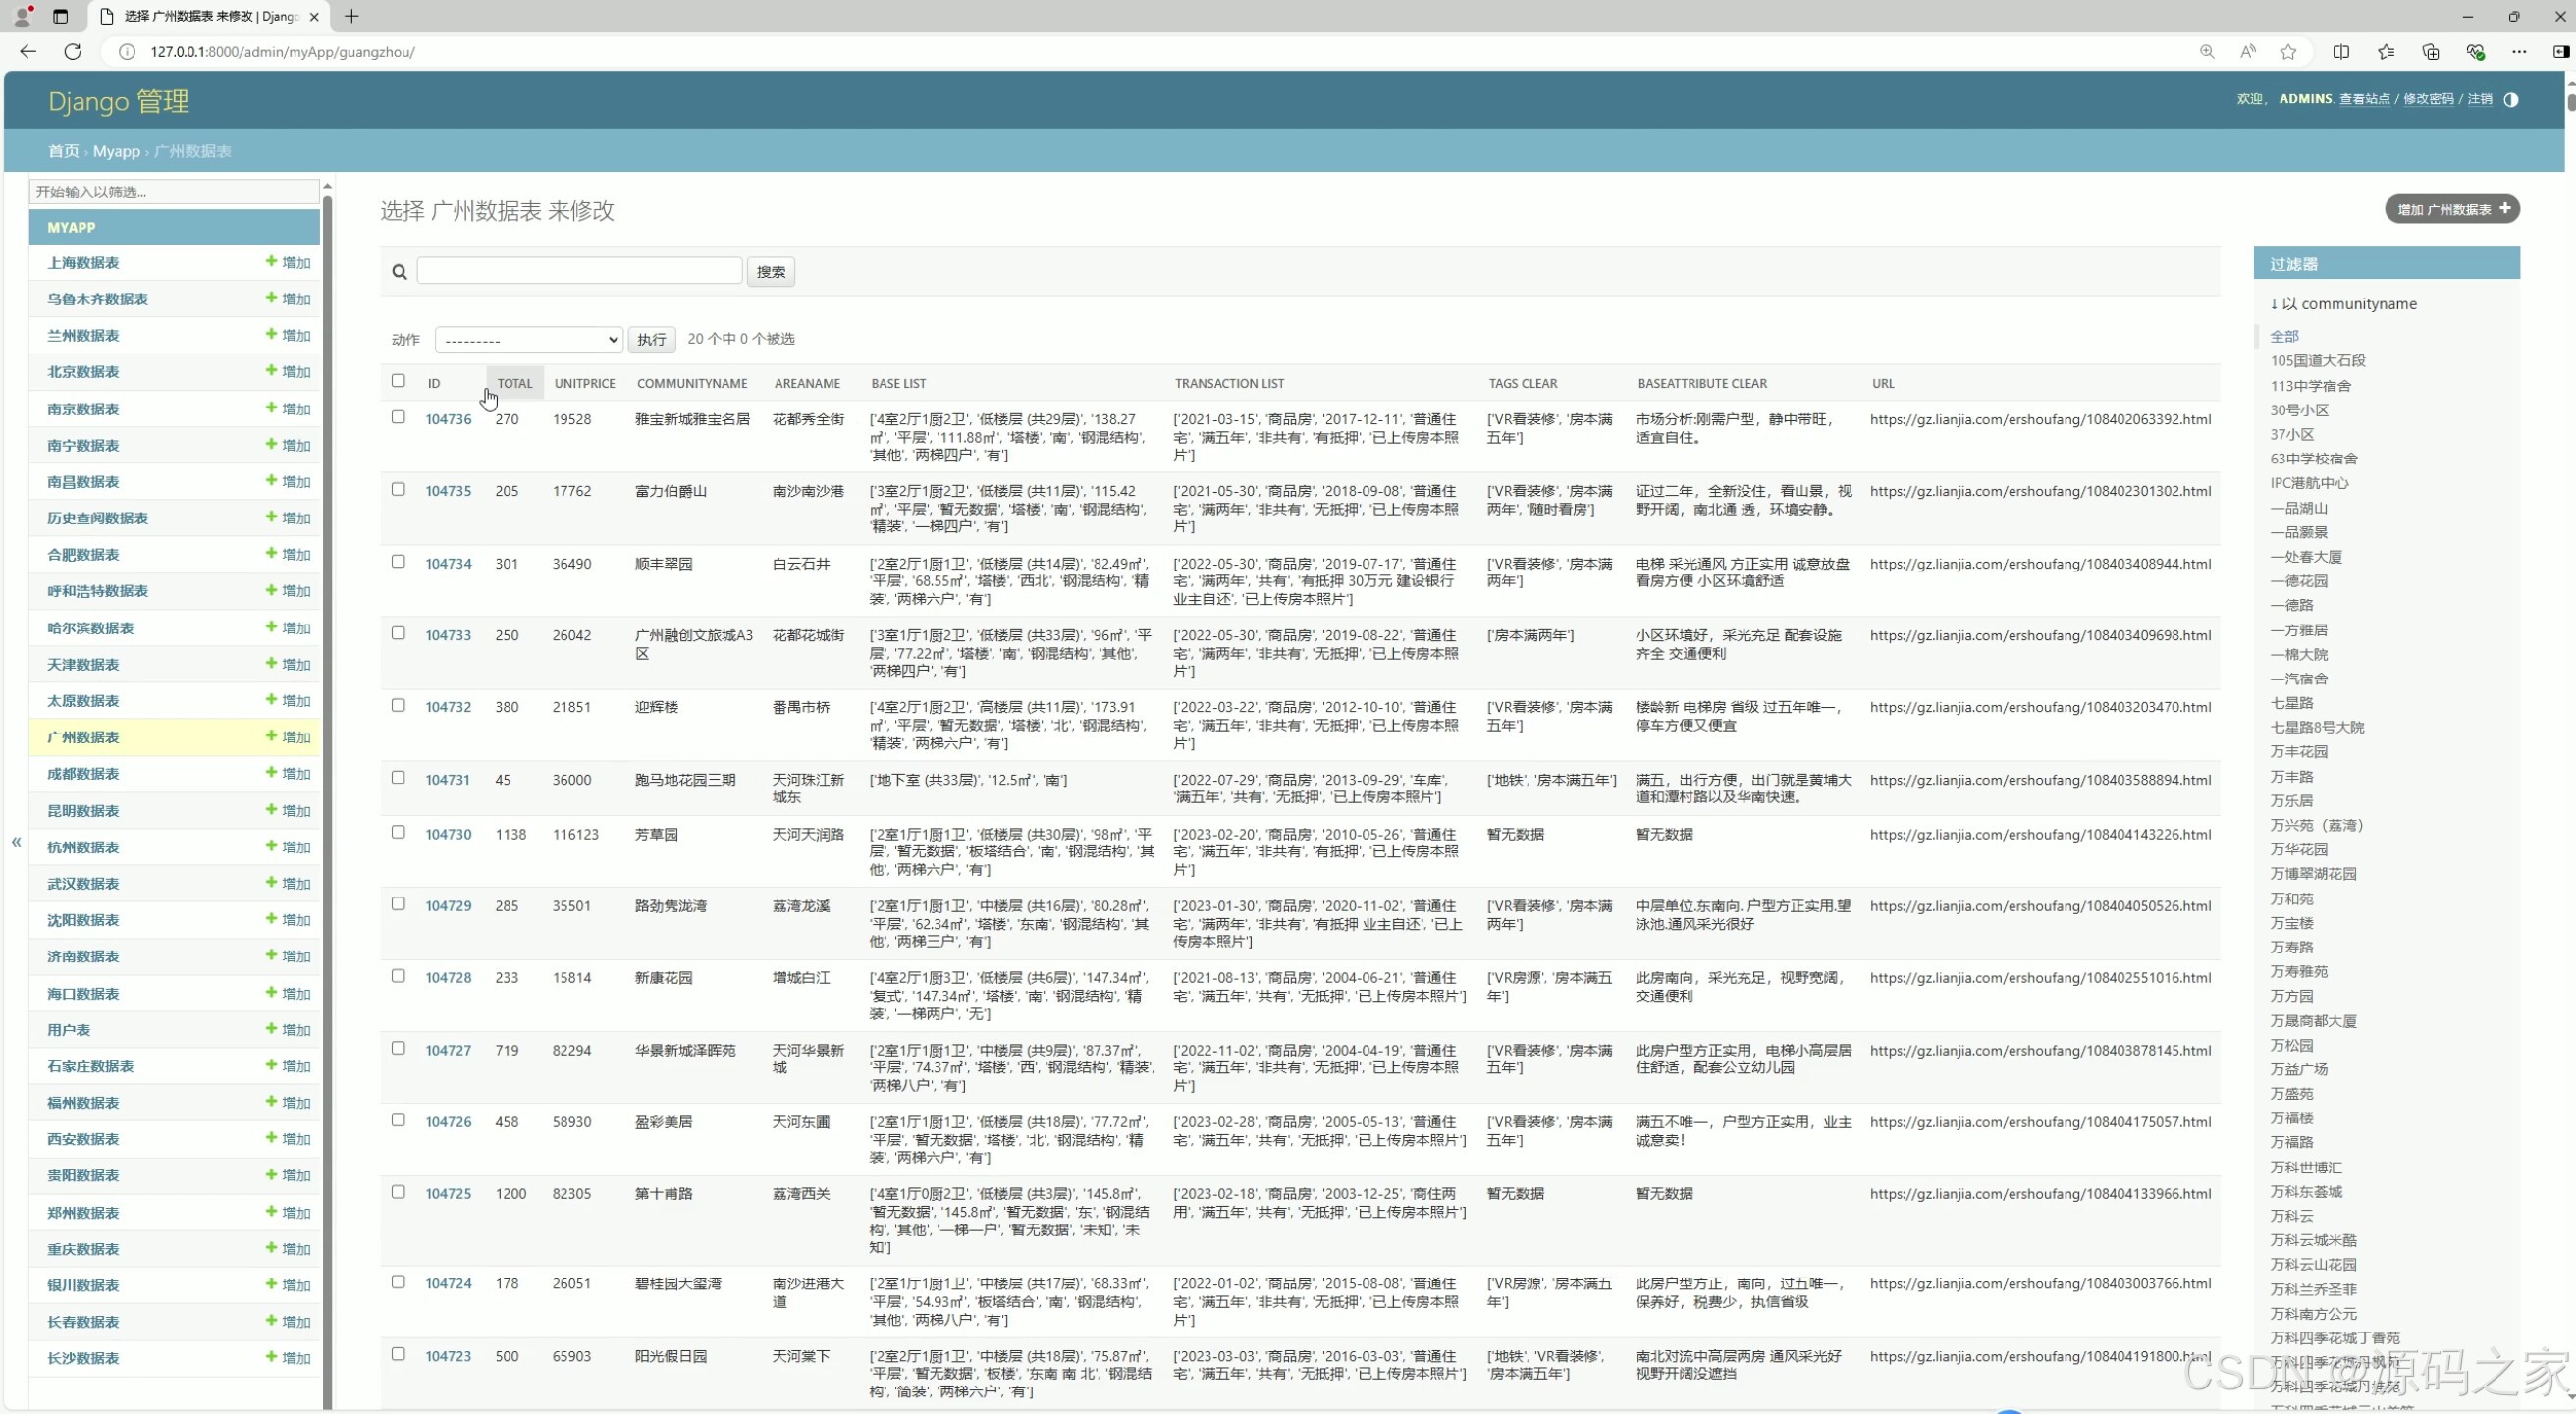Check the row checkbox for ID 104736
2576x1414 pixels.
click(398, 417)
